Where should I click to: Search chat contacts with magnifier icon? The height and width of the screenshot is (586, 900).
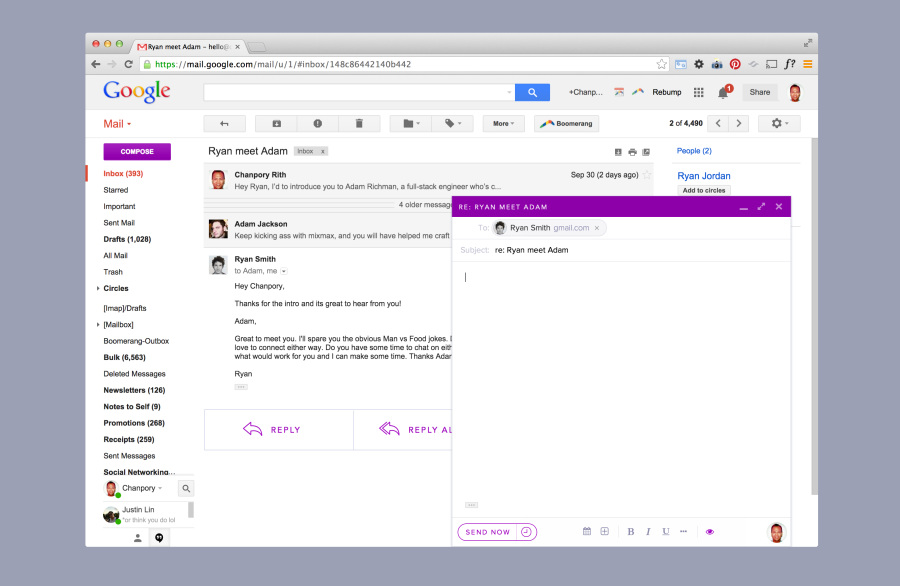[x=186, y=488]
